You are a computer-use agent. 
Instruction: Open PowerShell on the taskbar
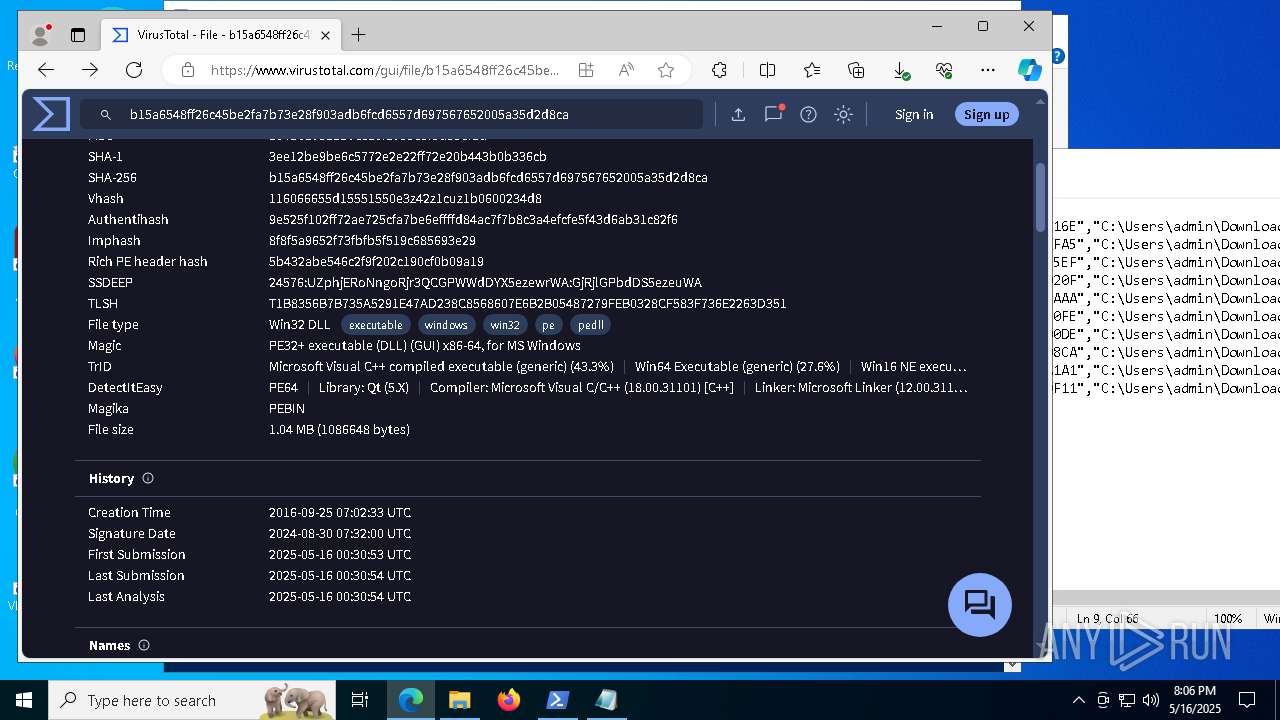click(x=557, y=700)
